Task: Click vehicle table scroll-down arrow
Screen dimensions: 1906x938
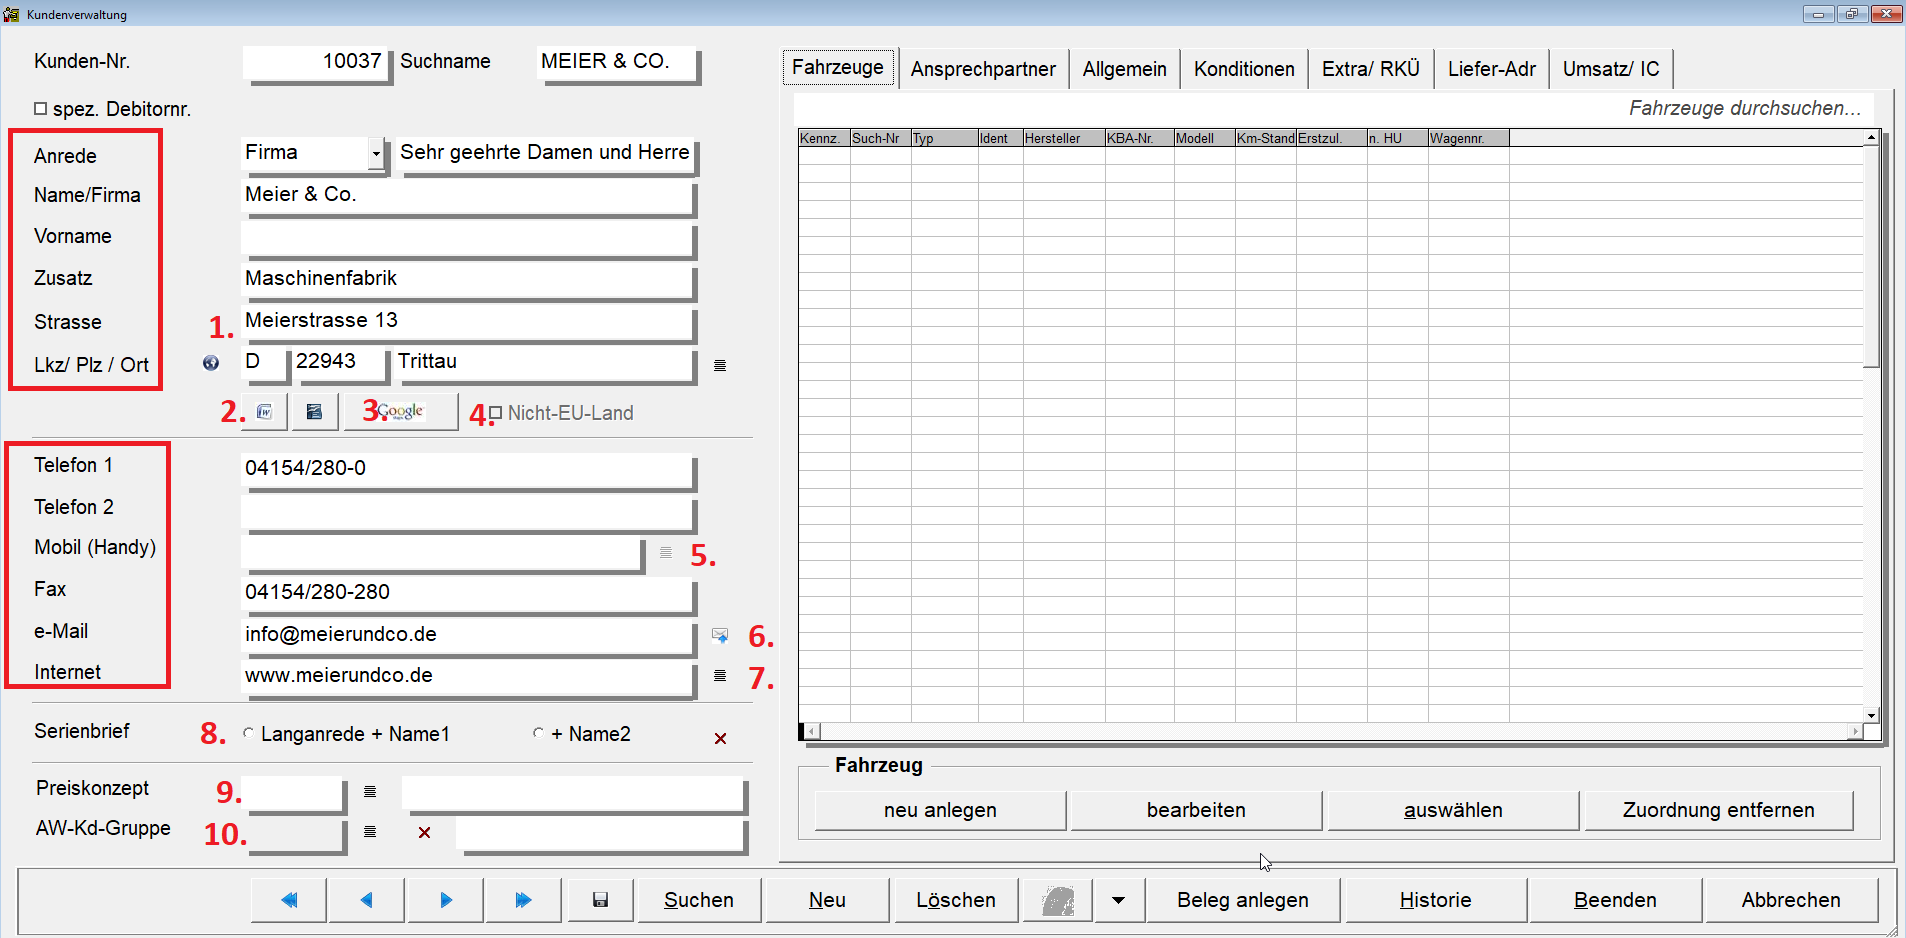Action: [1871, 715]
